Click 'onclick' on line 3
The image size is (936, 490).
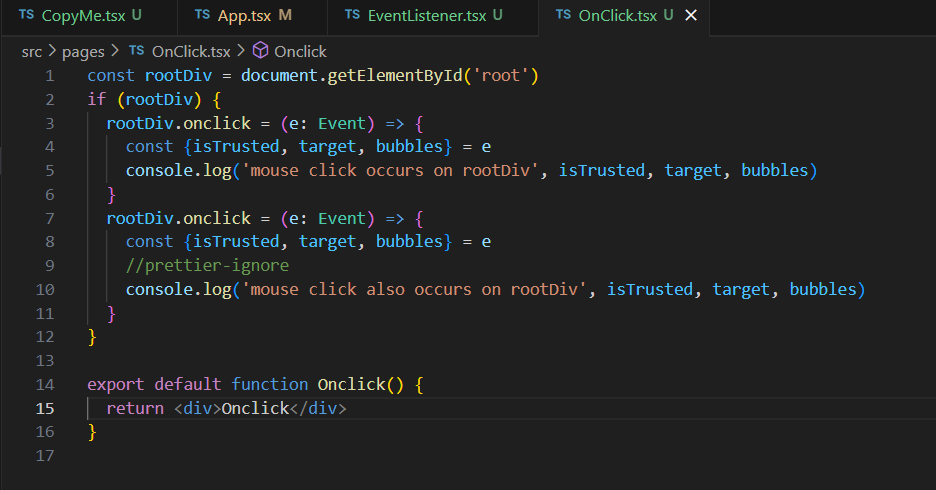[217, 124]
